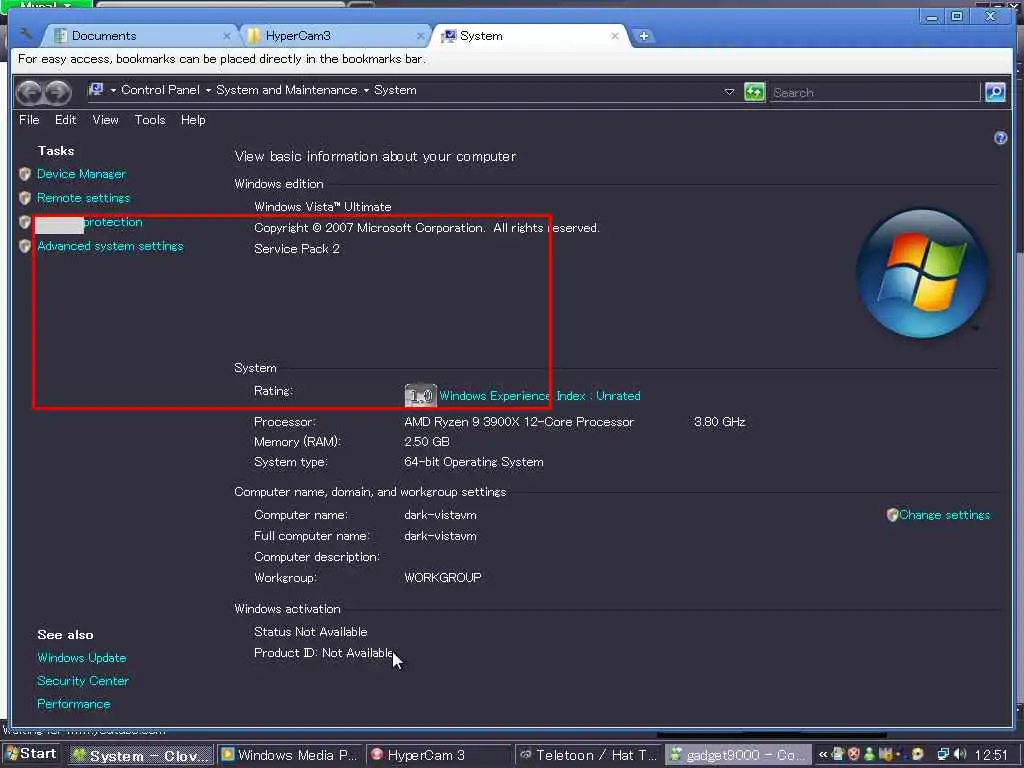The width and height of the screenshot is (1024, 768).
Task: Close the HyperCam3 tab
Action: (420, 36)
